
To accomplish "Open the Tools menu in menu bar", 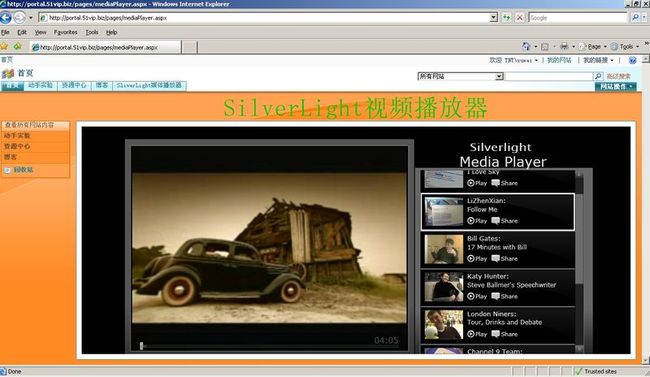I will point(92,32).
